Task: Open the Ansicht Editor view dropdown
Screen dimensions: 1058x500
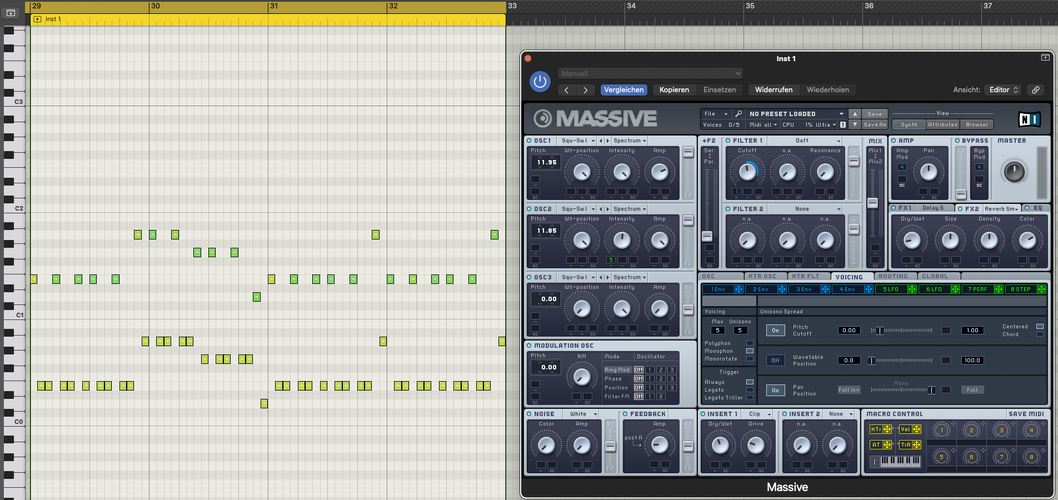Action: pyautogui.click(x=1003, y=90)
